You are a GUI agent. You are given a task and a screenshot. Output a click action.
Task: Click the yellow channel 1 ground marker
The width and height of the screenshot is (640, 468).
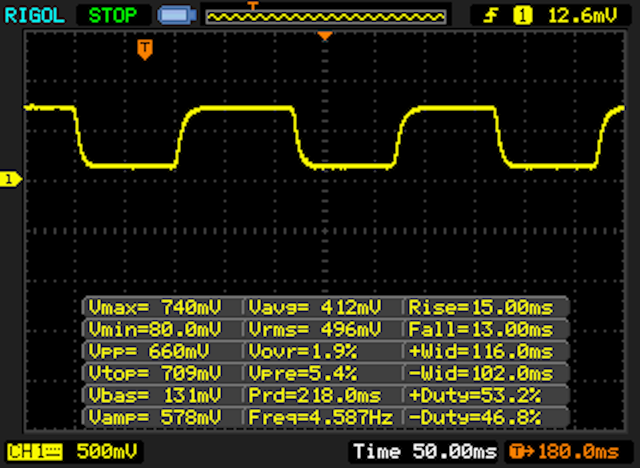coord(11,179)
